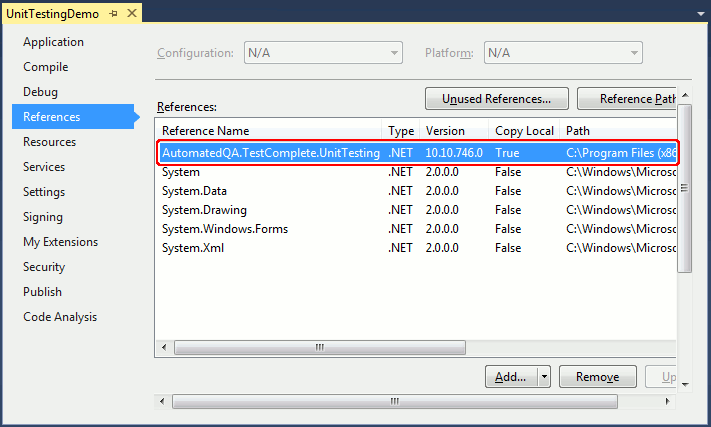
Task: Click the bottom page horizontal scrollbar thumb
Action: point(395,401)
